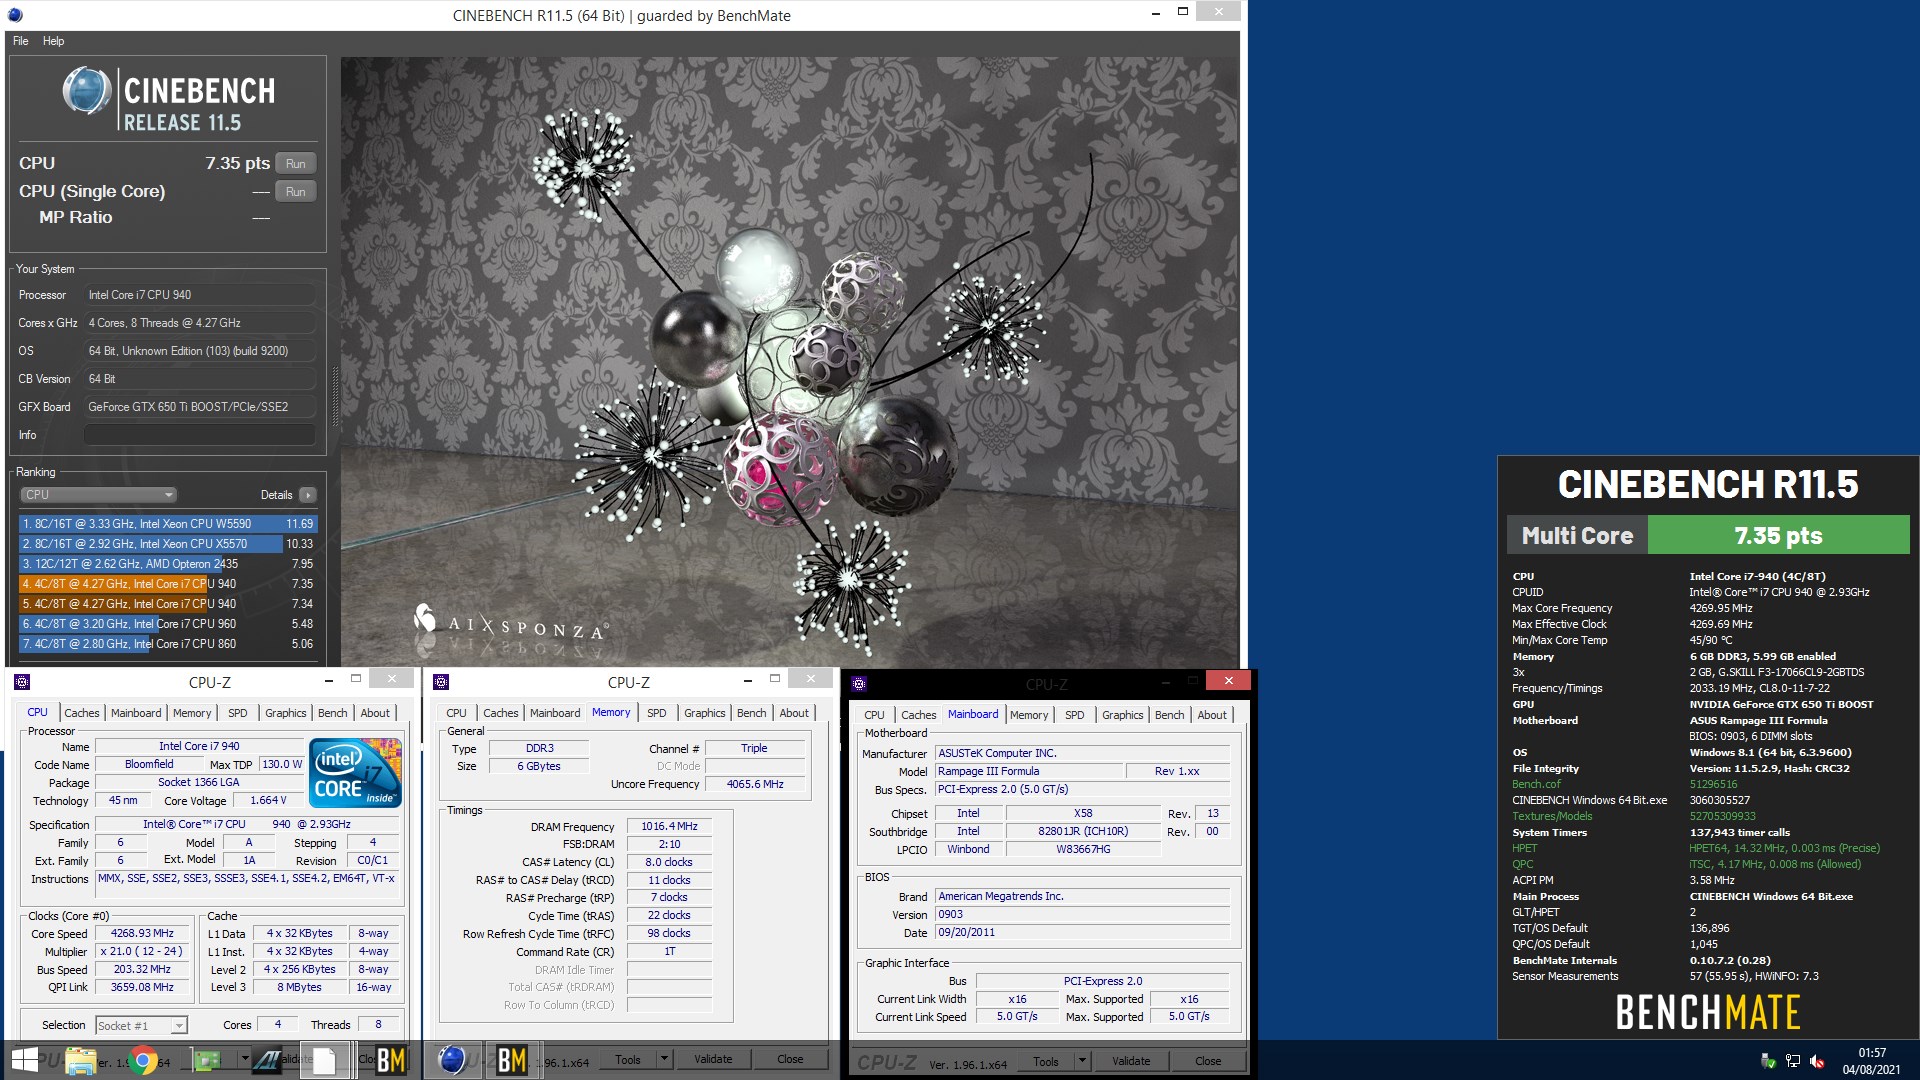
Task: Open the Windows Start button
Action: (24, 1060)
